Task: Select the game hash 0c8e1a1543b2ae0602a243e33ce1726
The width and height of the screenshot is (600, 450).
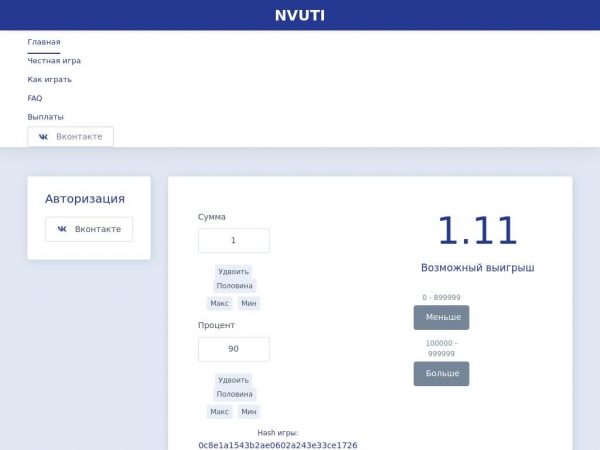Action: (x=278, y=445)
